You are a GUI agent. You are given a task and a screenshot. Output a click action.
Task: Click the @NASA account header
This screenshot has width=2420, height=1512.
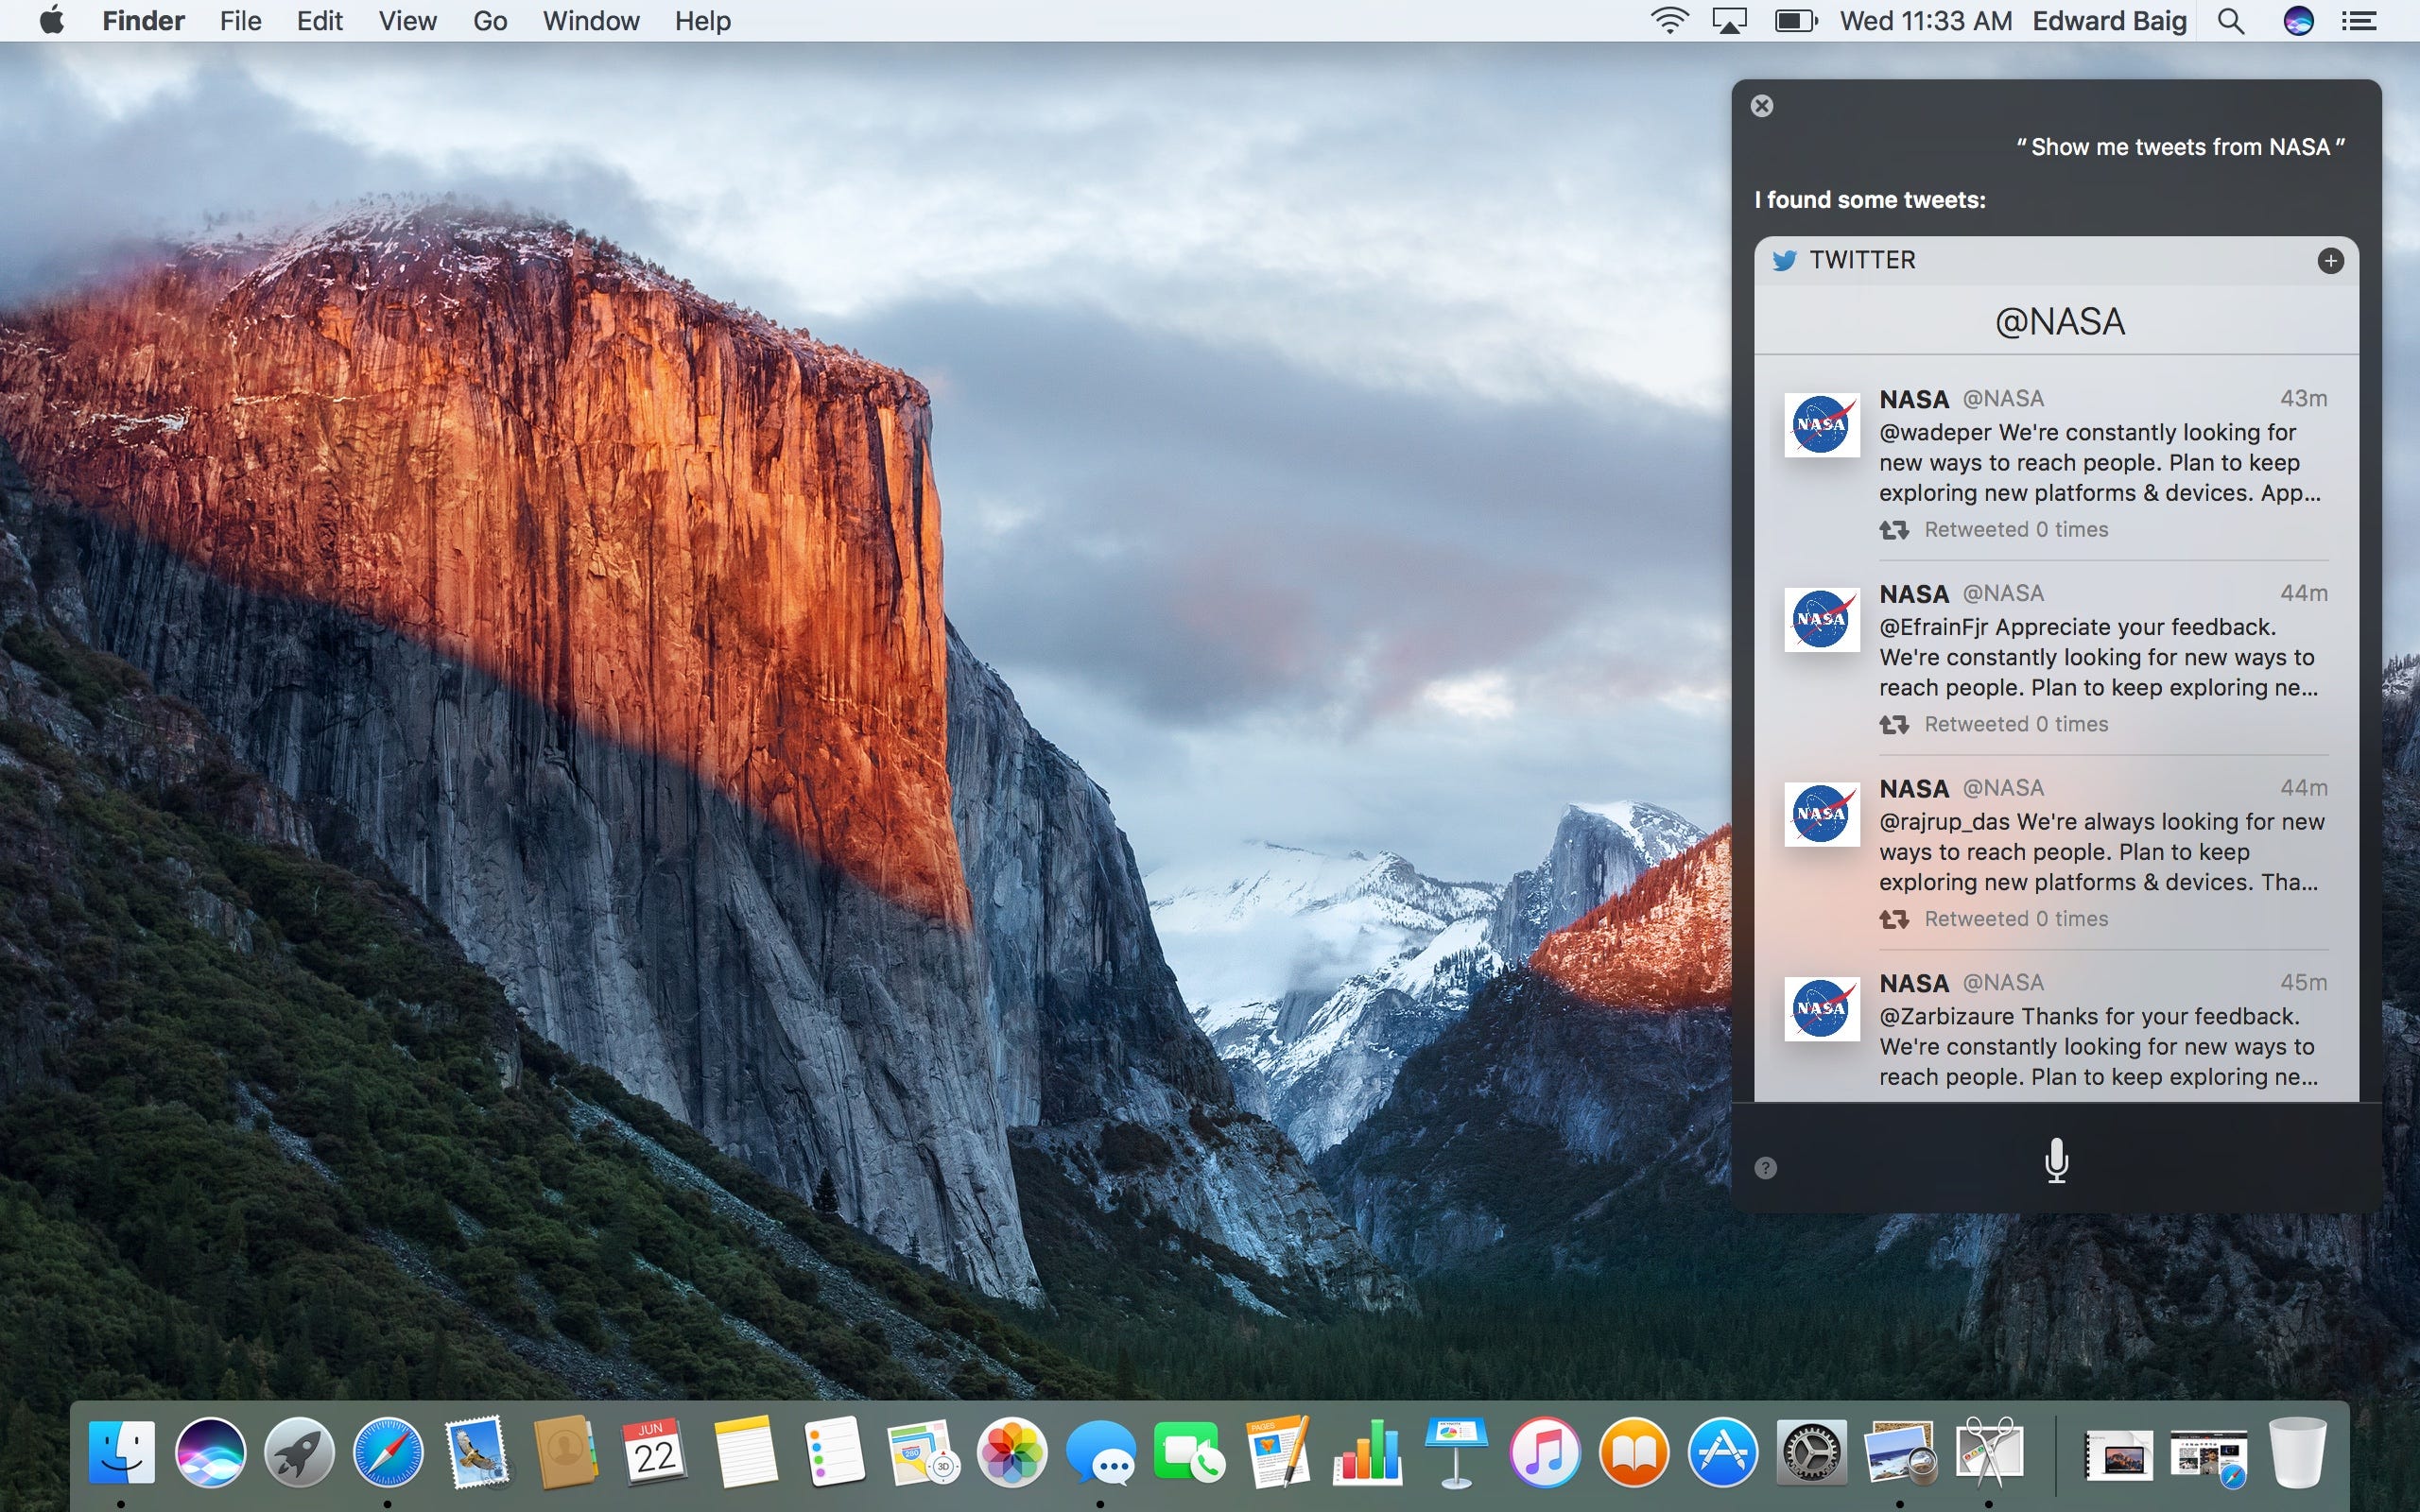click(x=2058, y=322)
